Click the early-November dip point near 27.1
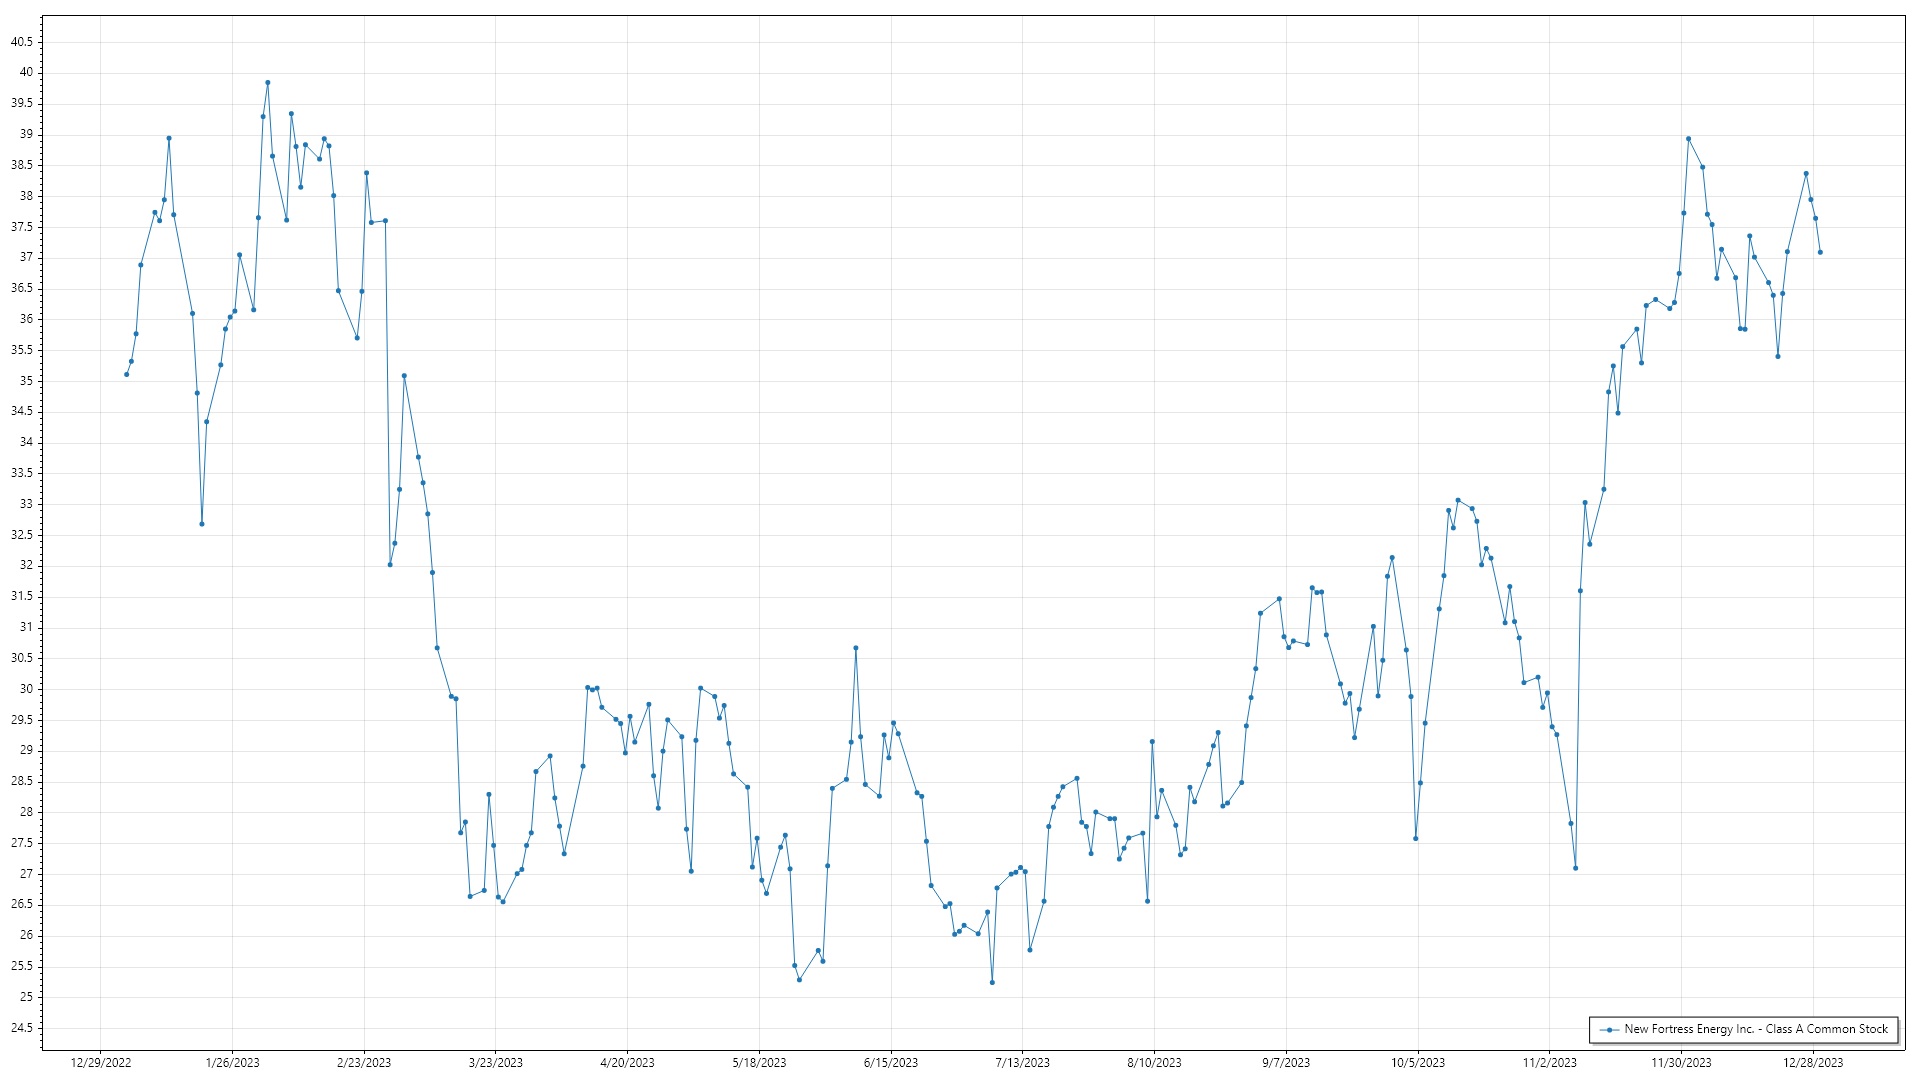1920x1080 pixels. pos(1575,868)
